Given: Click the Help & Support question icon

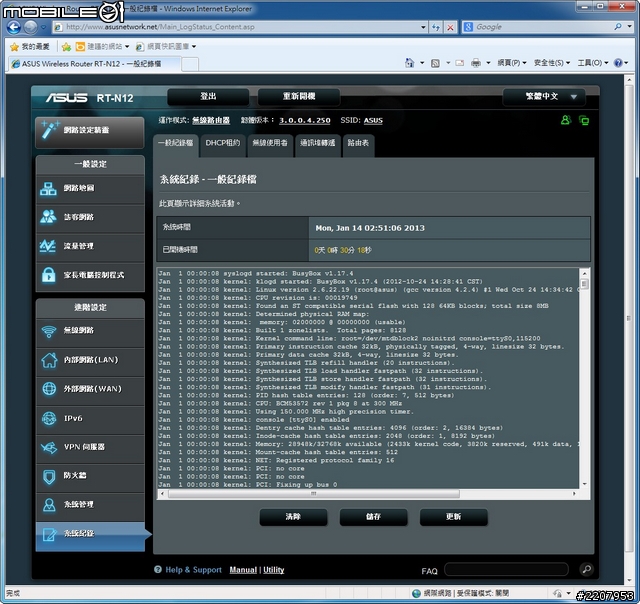Looking at the screenshot, I should point(158,569).
